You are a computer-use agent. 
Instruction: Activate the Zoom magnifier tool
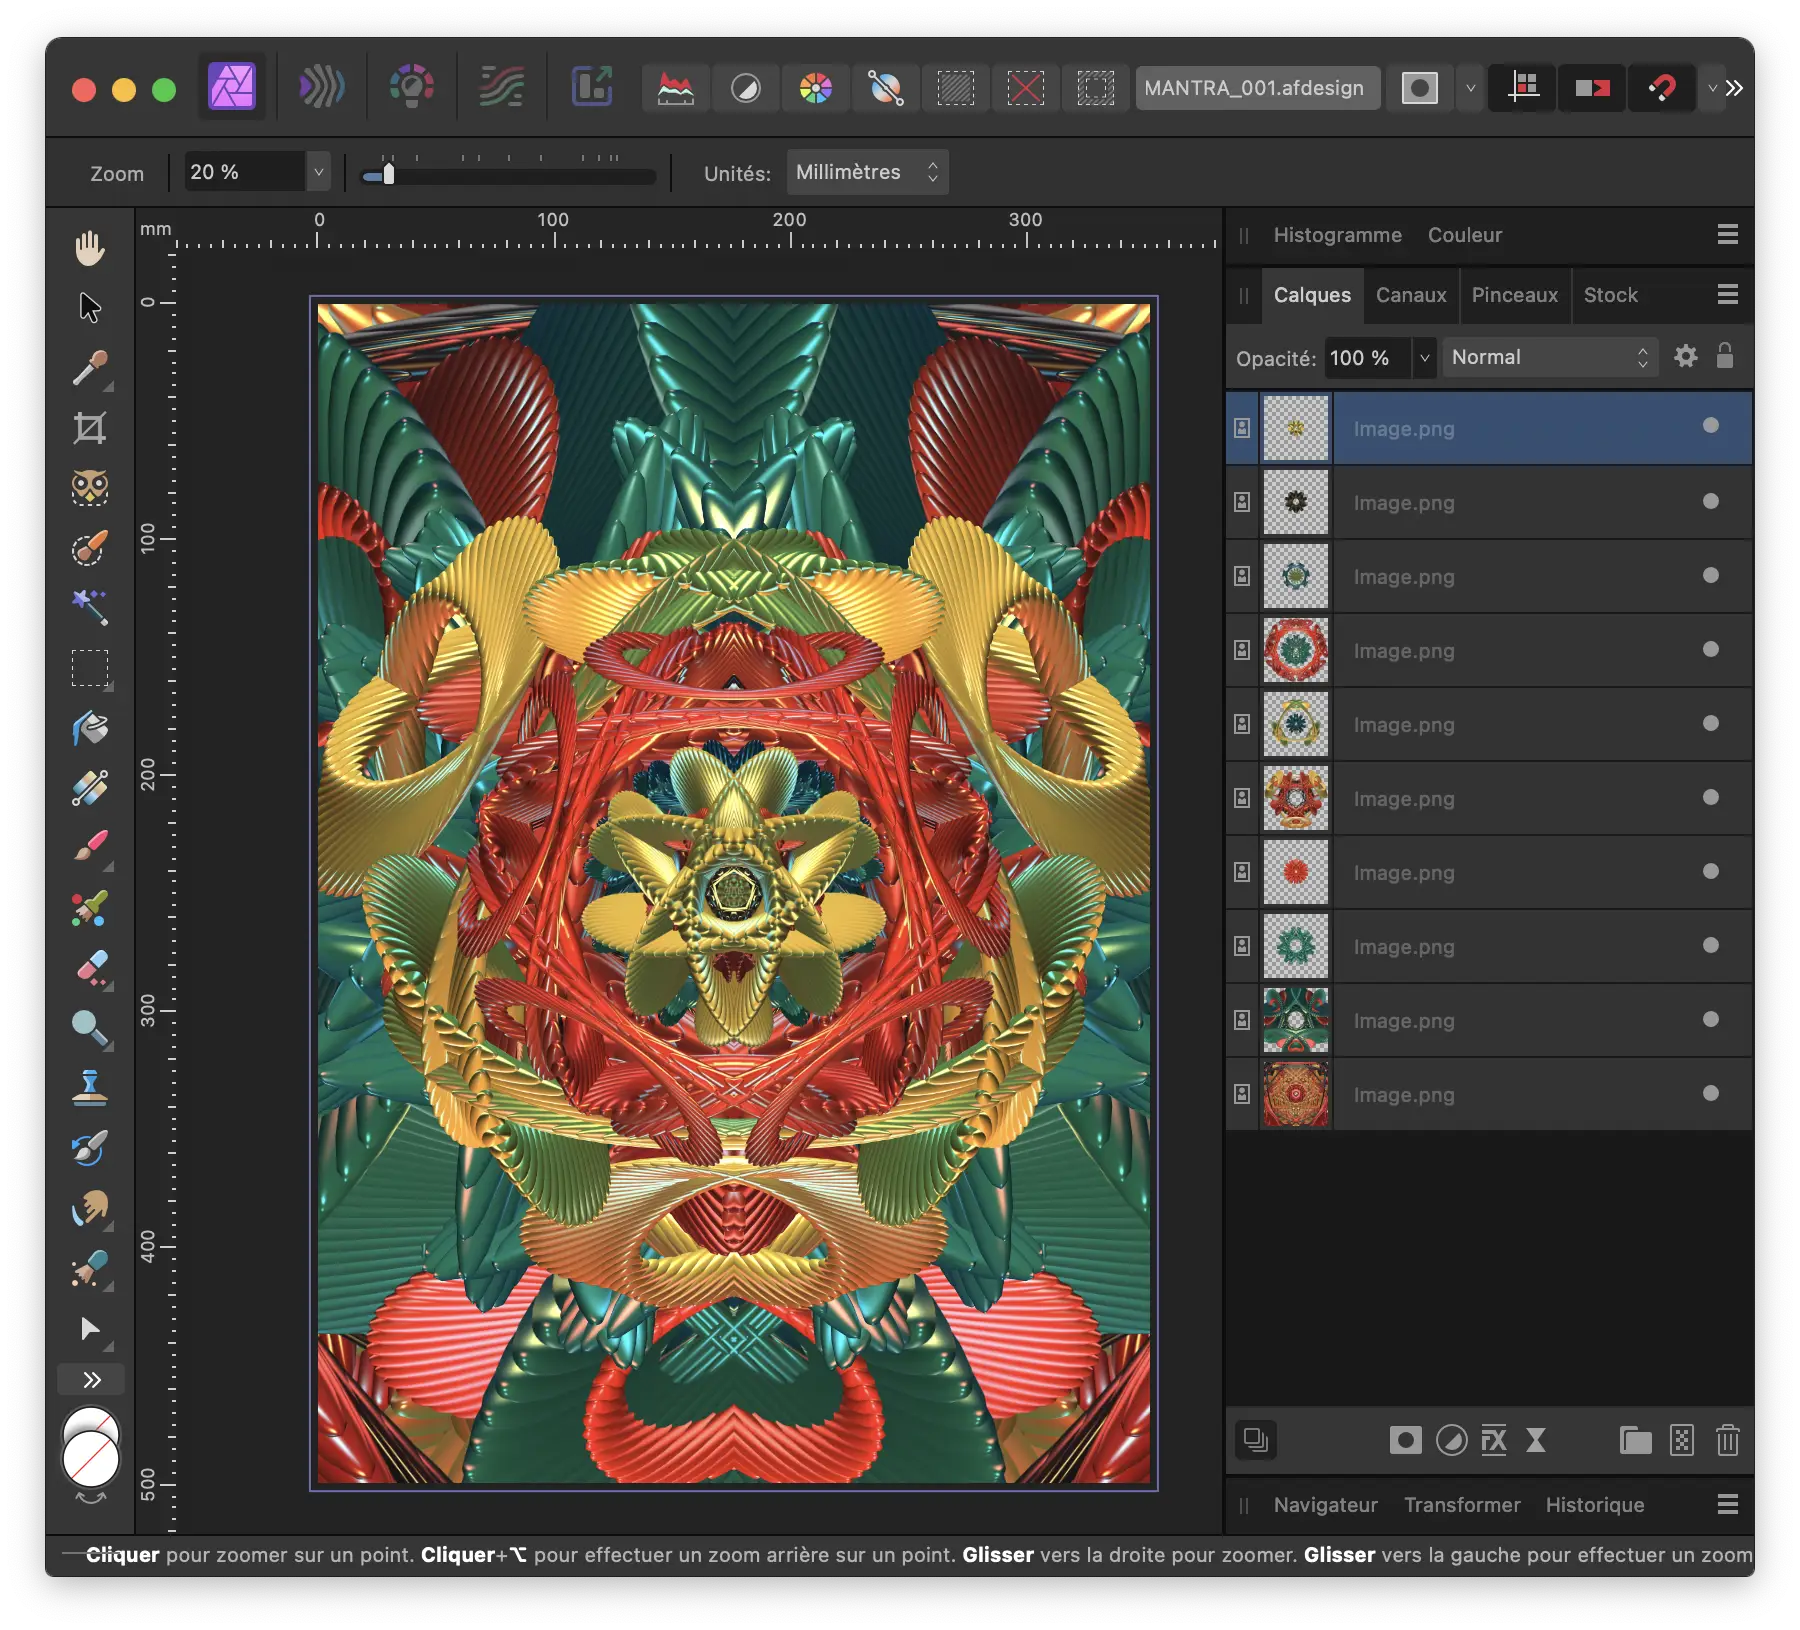[90, 1028]
